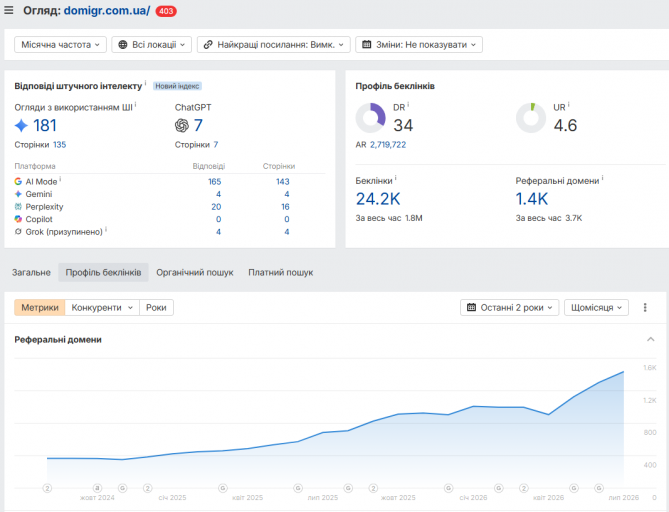
Task: Click the three-dot chart options icon
Action: (x=645, y=307)
